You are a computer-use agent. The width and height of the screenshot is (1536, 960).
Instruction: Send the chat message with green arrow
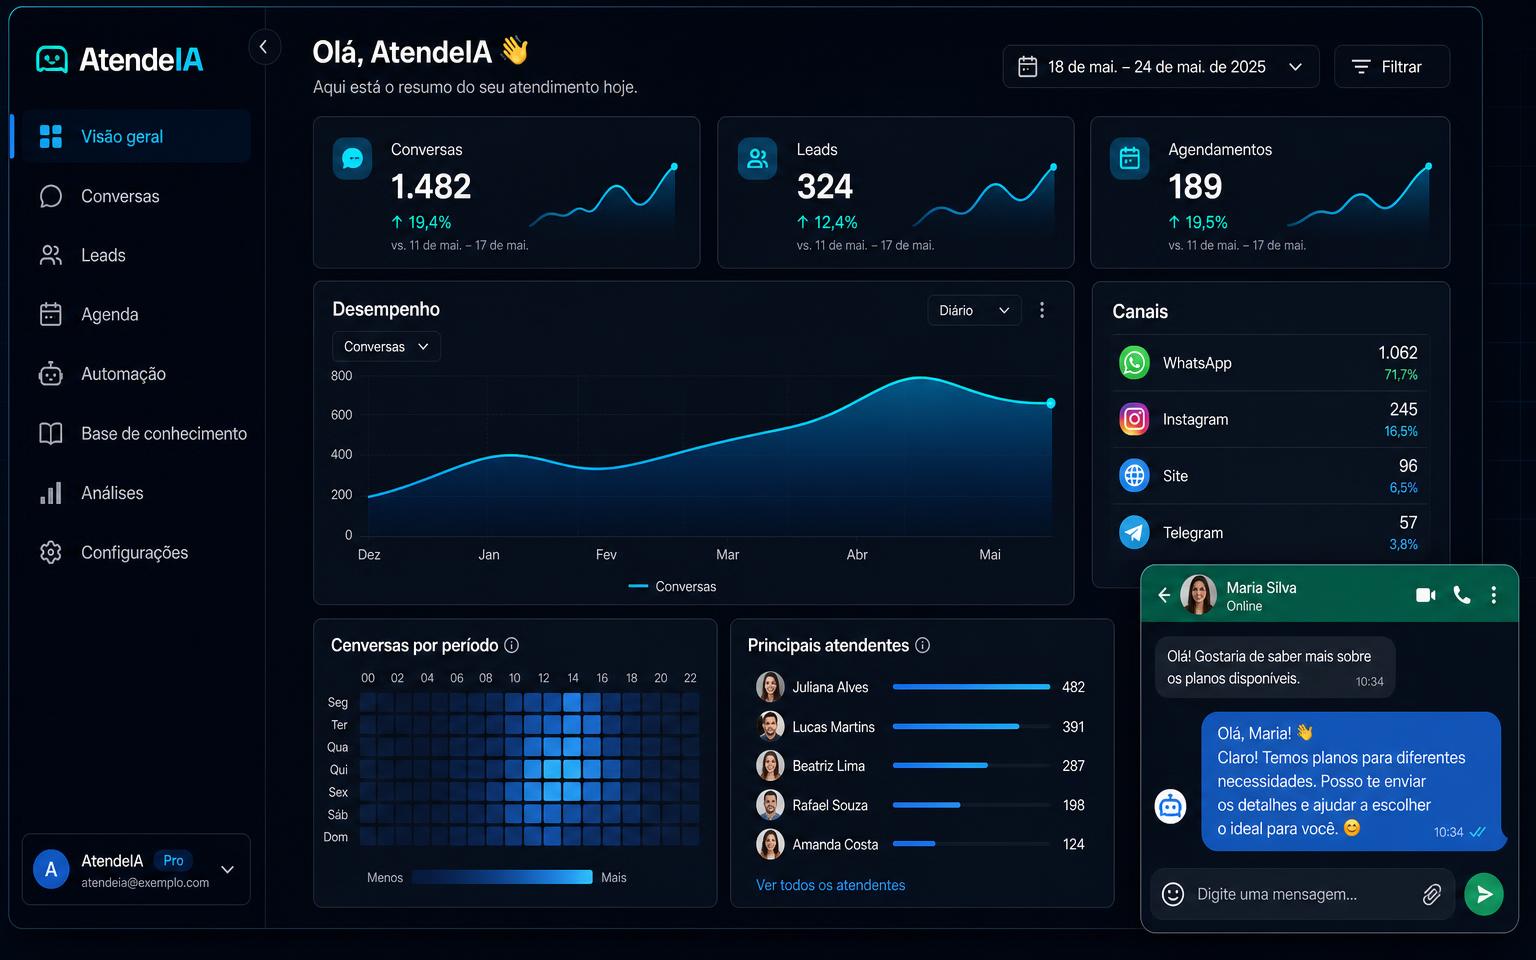(x=1484, y=894)
